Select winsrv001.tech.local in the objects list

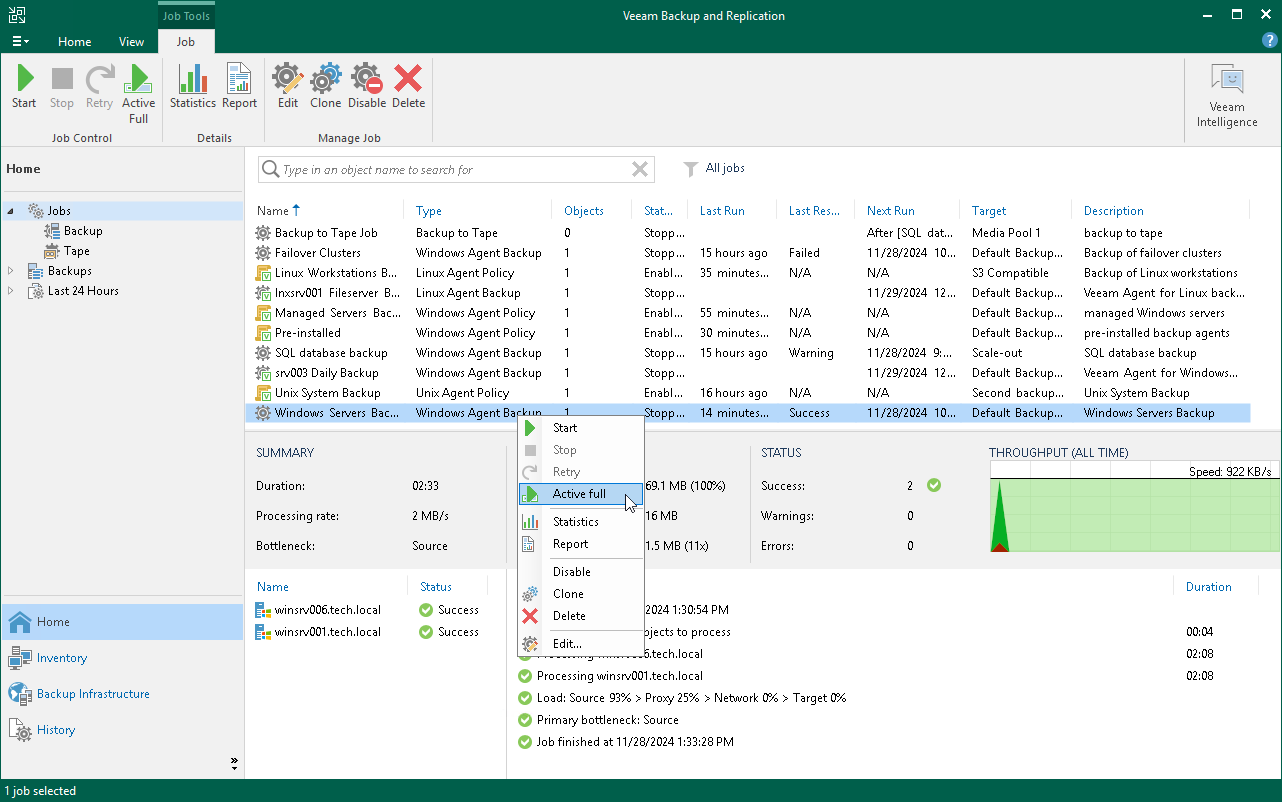[x=328, y=632]
